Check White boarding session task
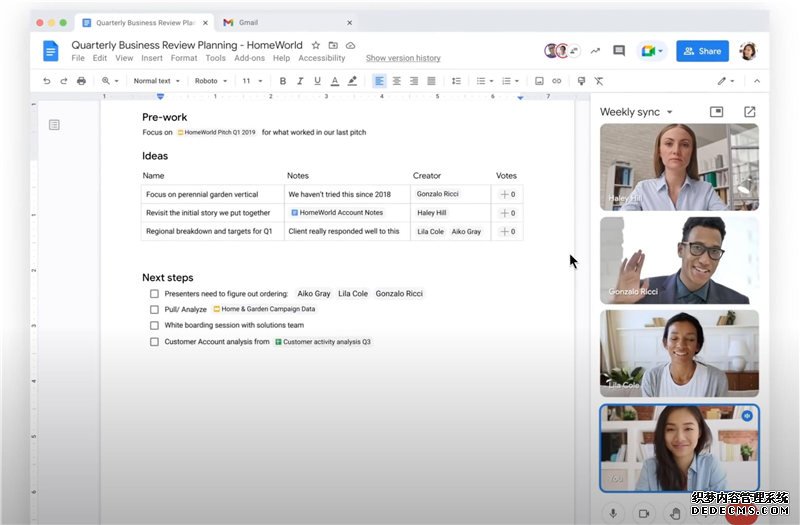The width and height of the screenshot is (800, 525). [154, 325]
